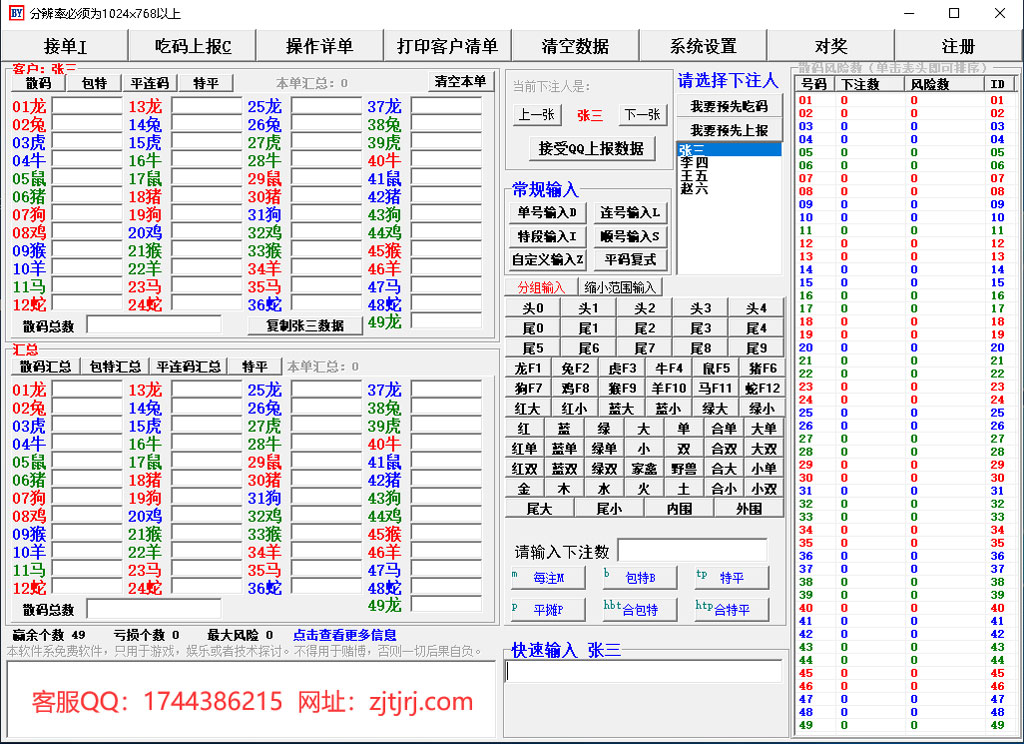Go to next bettor with 下一张
Image resolution: width=1024 pixels, height=744 pixels.
tap(642, 115)
